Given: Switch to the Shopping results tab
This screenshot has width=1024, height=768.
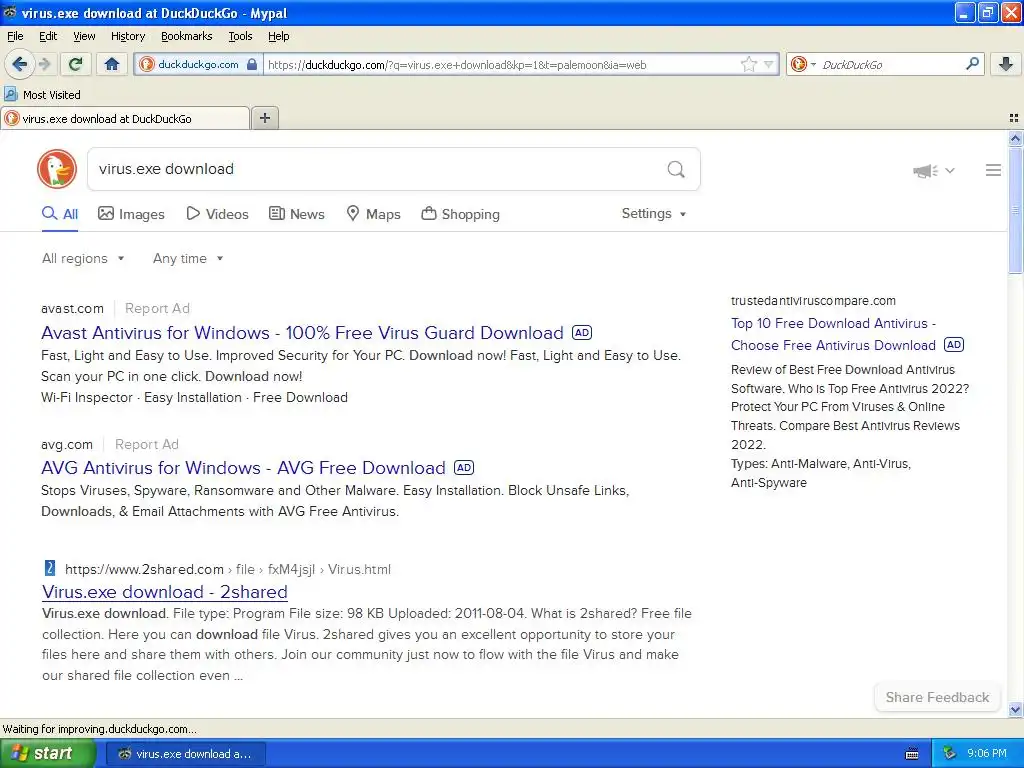Looking at the screenshot, I should click(460, 214).
